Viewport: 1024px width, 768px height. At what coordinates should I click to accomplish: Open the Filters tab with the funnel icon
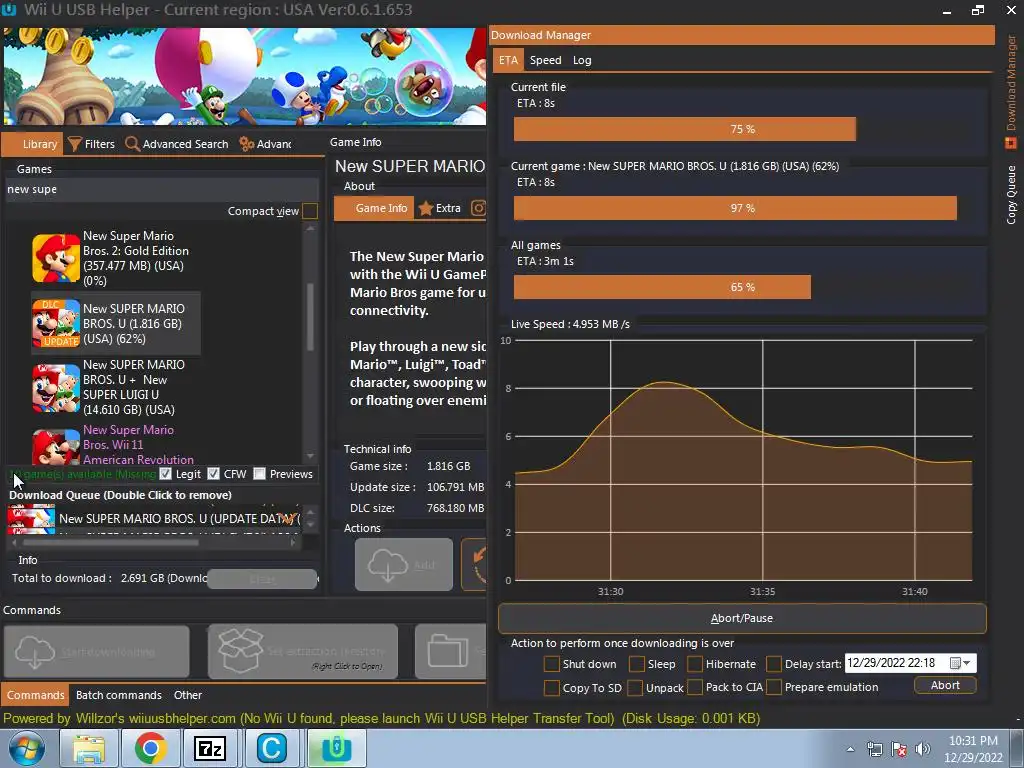click(91, 144)
